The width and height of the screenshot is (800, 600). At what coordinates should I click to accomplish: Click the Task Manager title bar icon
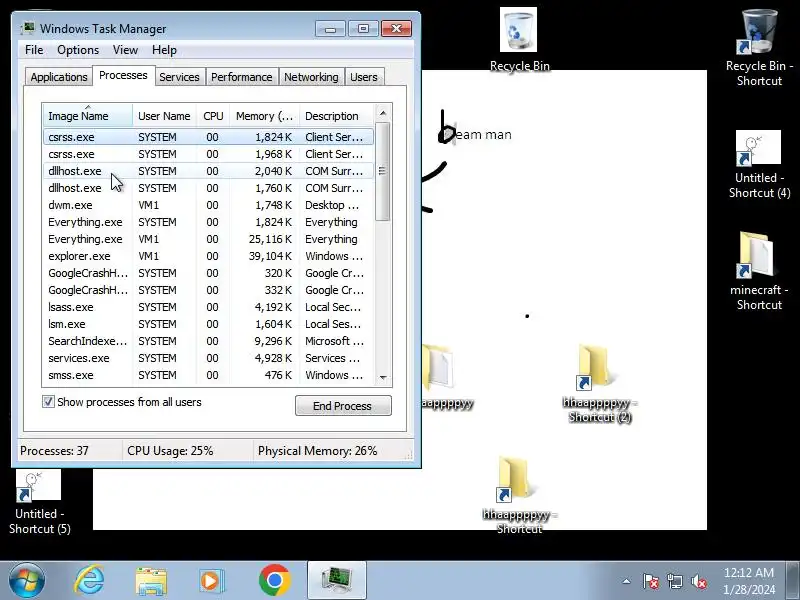(28, 28)
